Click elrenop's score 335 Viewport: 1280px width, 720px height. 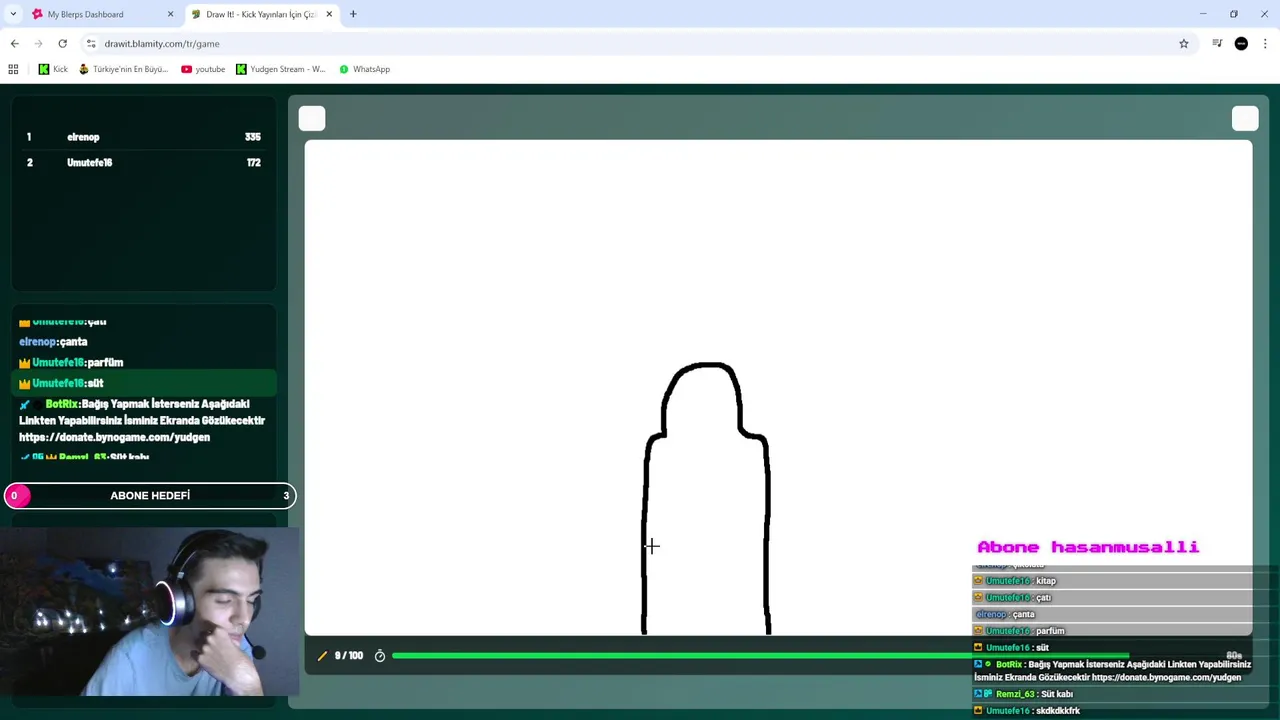click(252, 137)
